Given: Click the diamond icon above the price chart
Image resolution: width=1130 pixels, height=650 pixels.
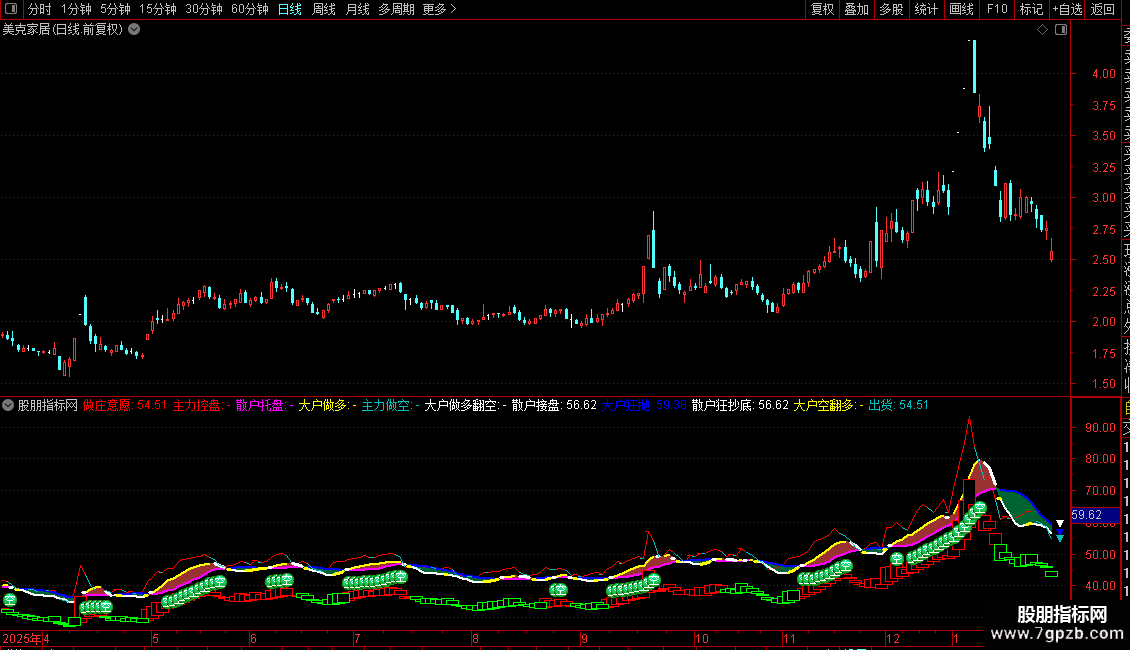Looking at the screenshot, I should 1042,30.
